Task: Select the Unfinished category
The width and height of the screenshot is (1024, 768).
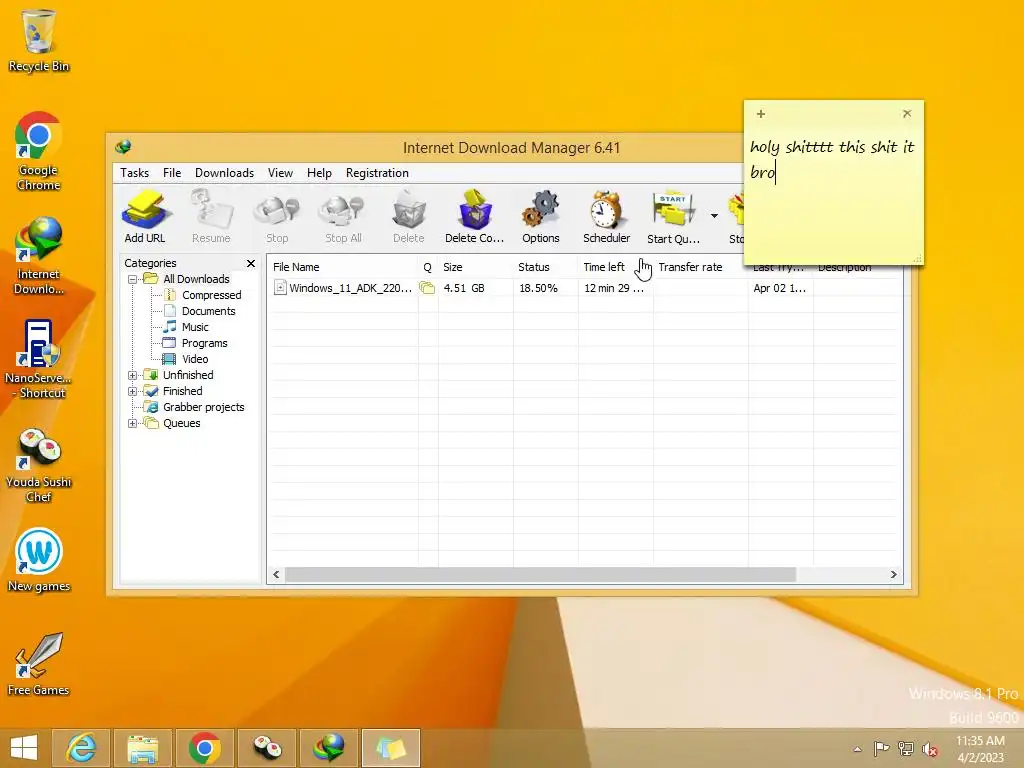Action: coord(188,375)
